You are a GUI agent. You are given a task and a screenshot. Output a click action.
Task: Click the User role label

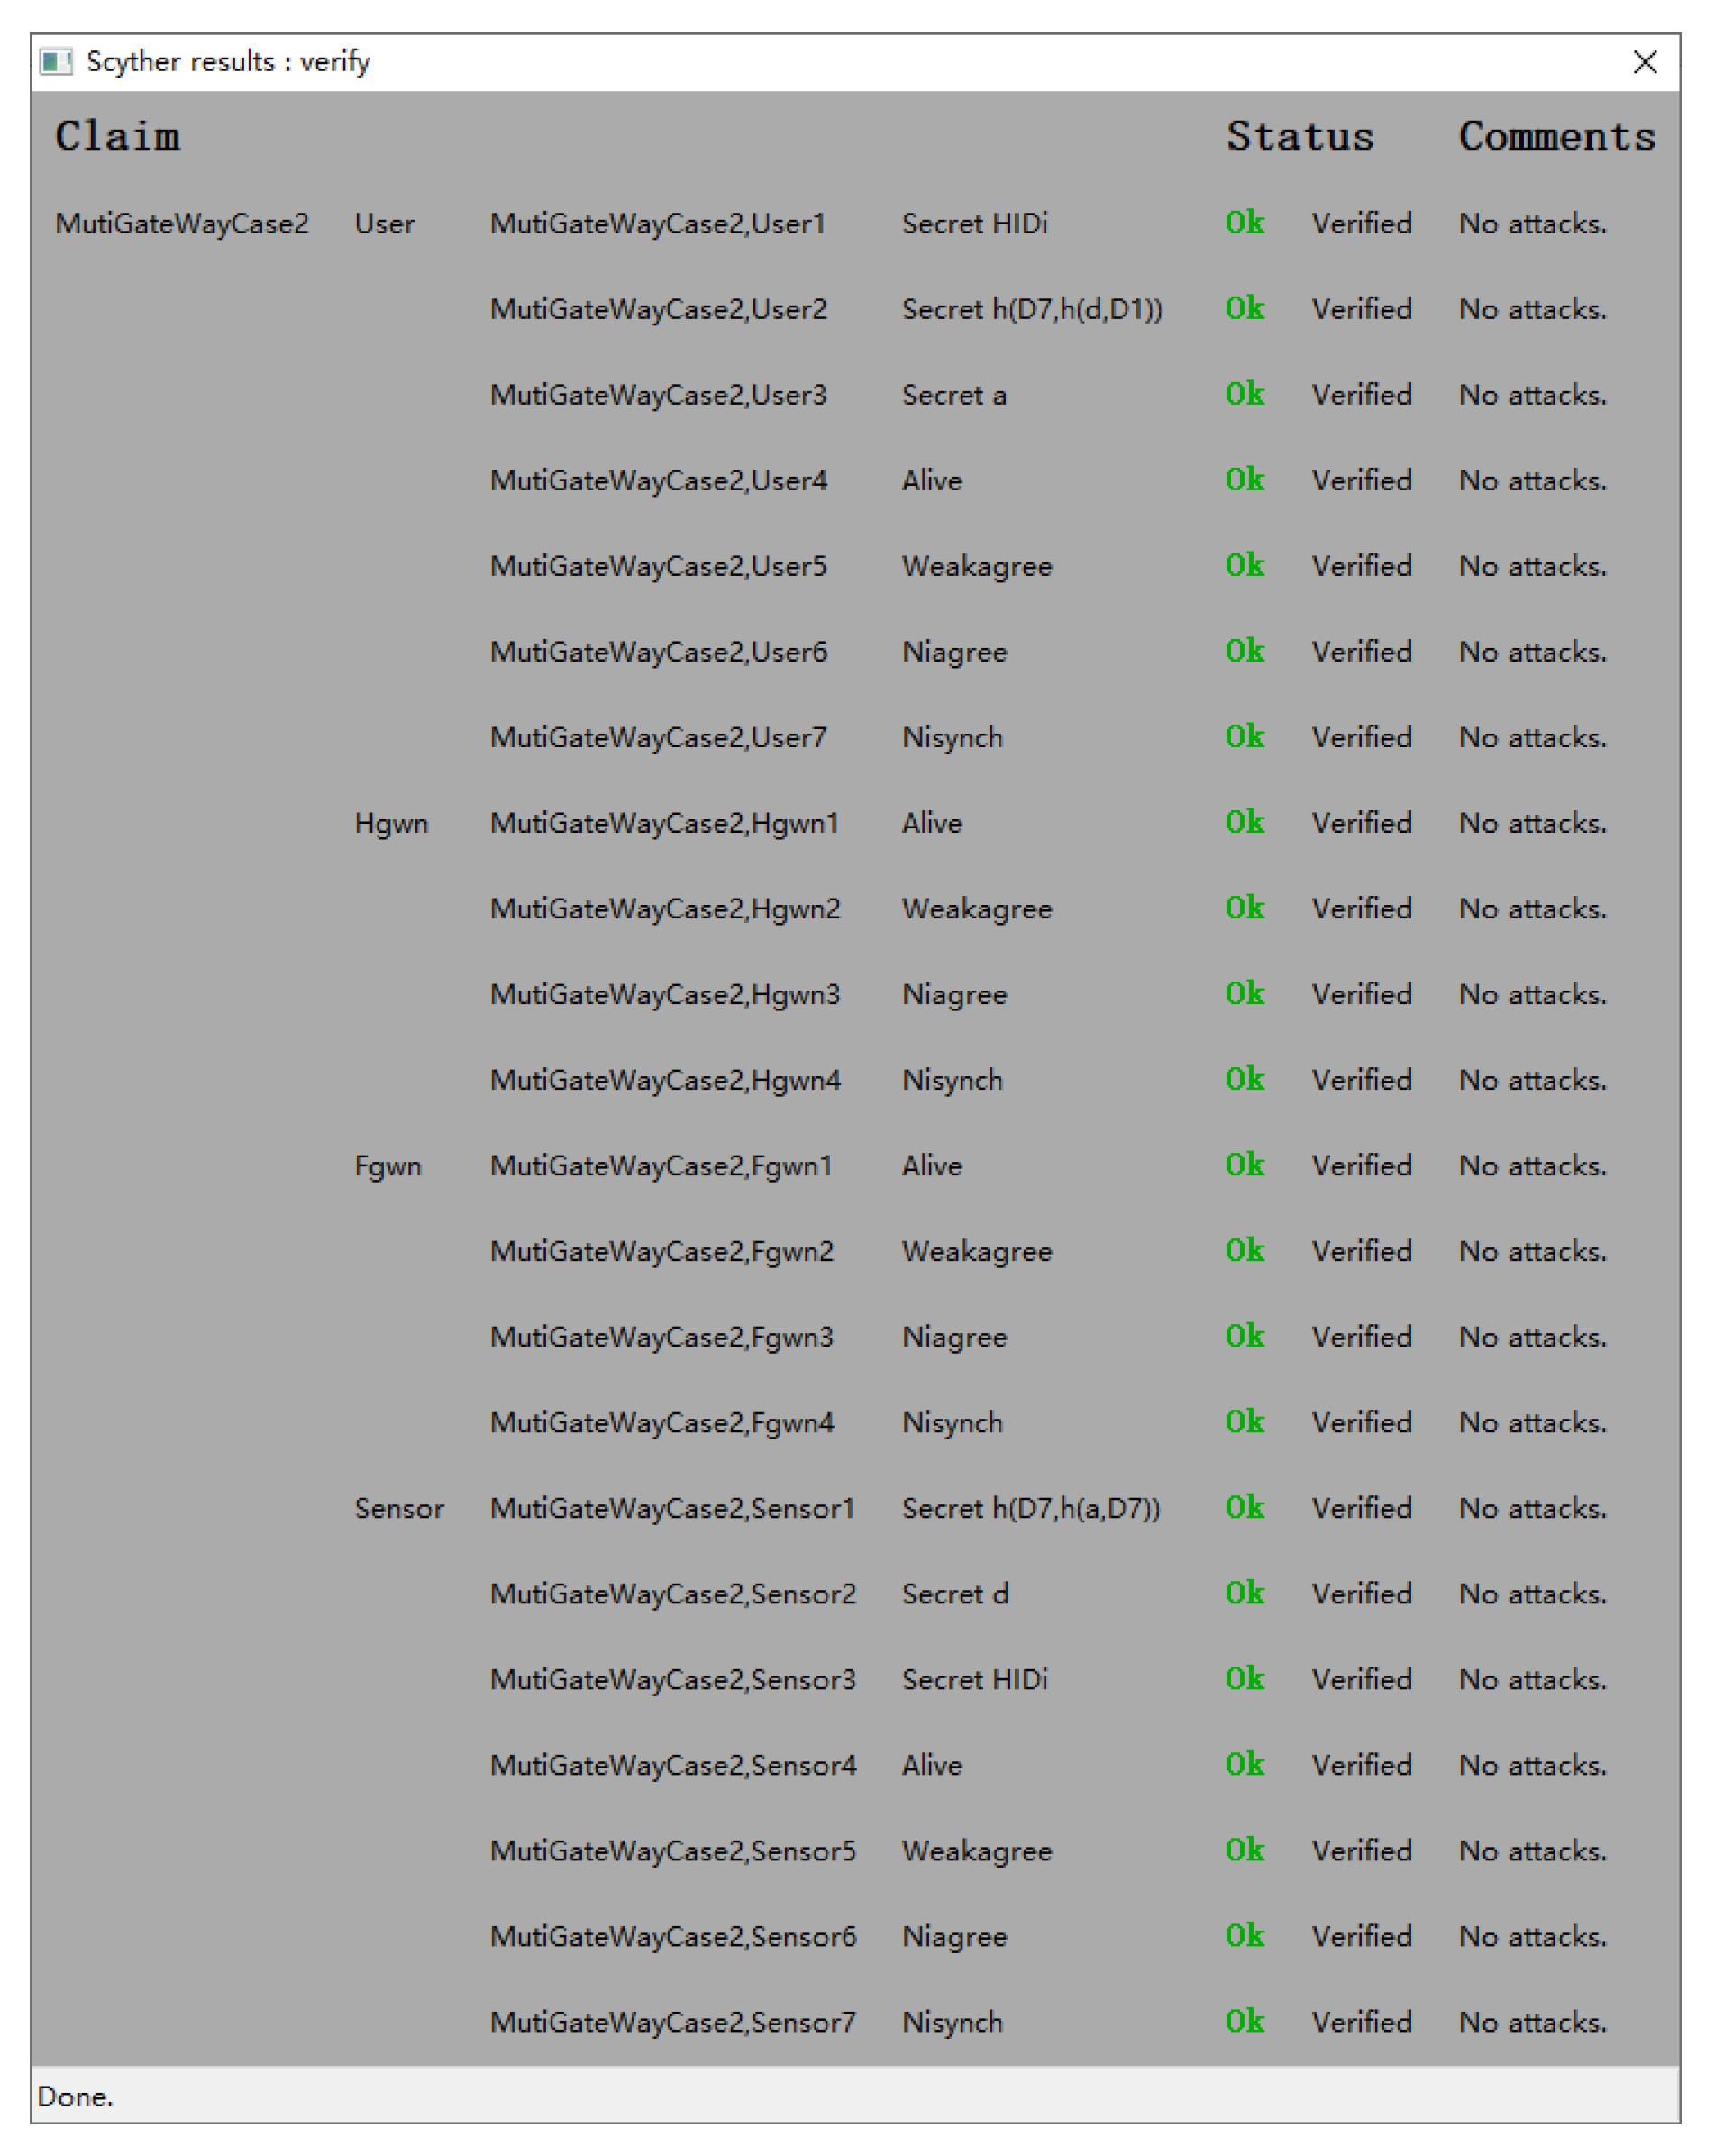click(384, 223)
